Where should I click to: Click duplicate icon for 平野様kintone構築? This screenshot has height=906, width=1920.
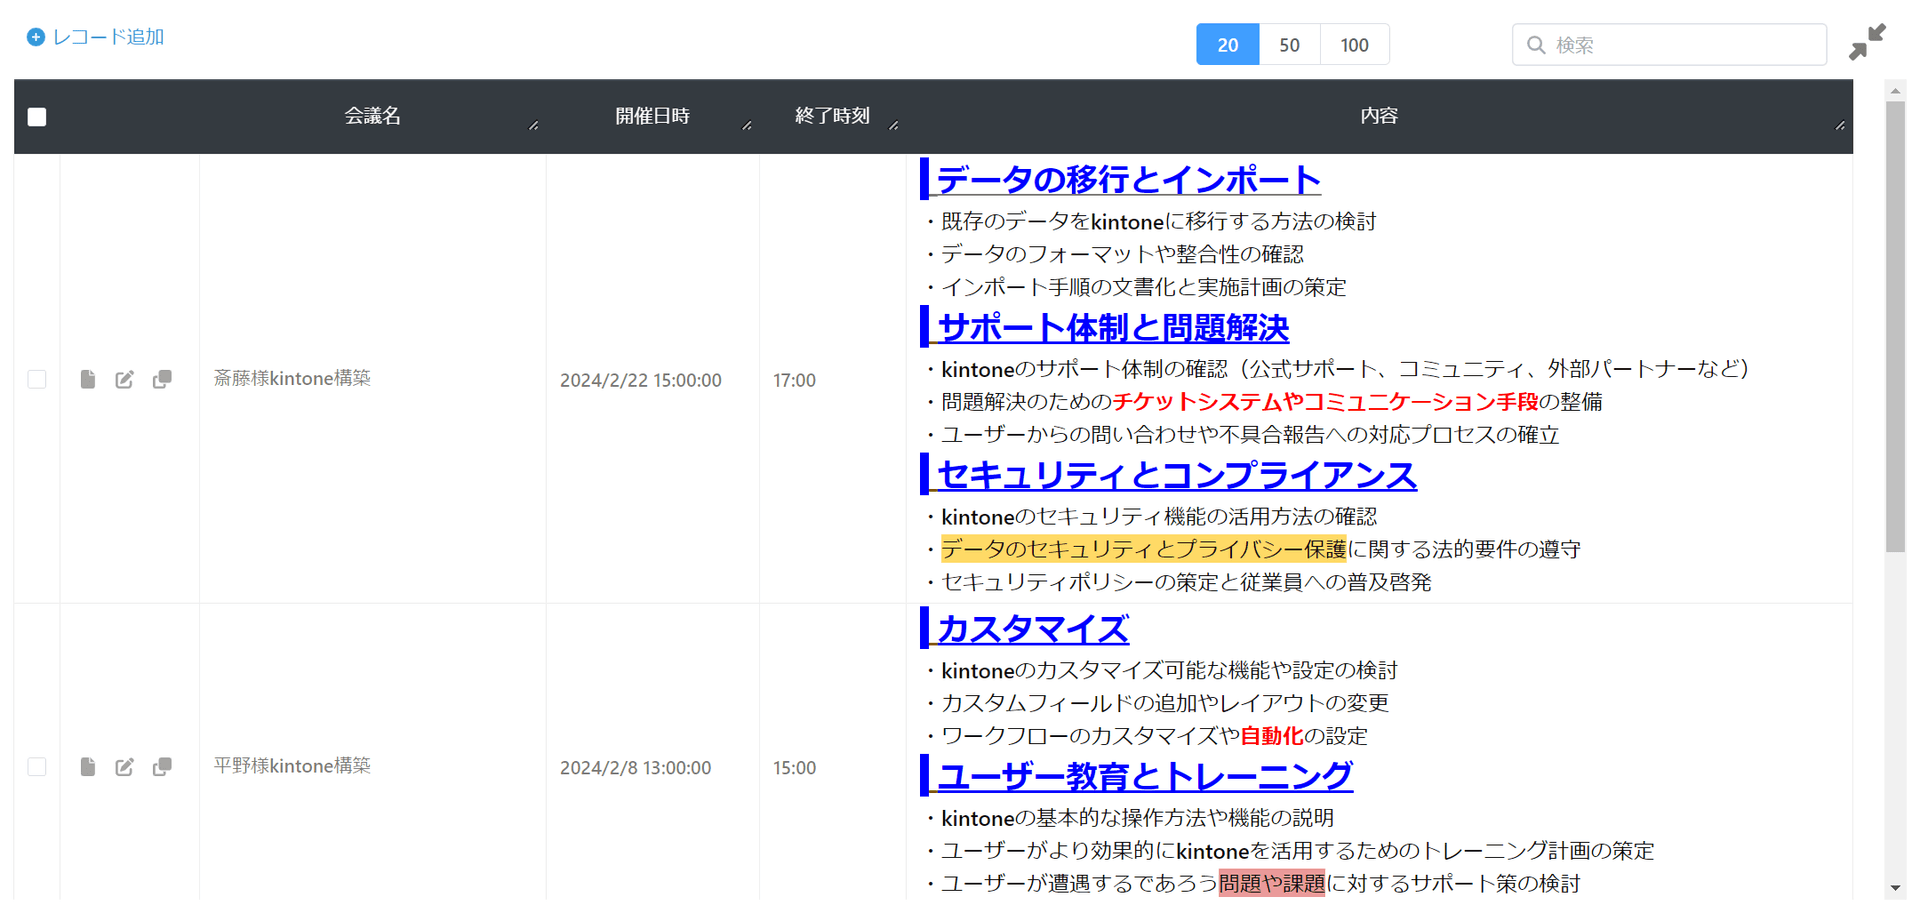[x=162, y=767]
